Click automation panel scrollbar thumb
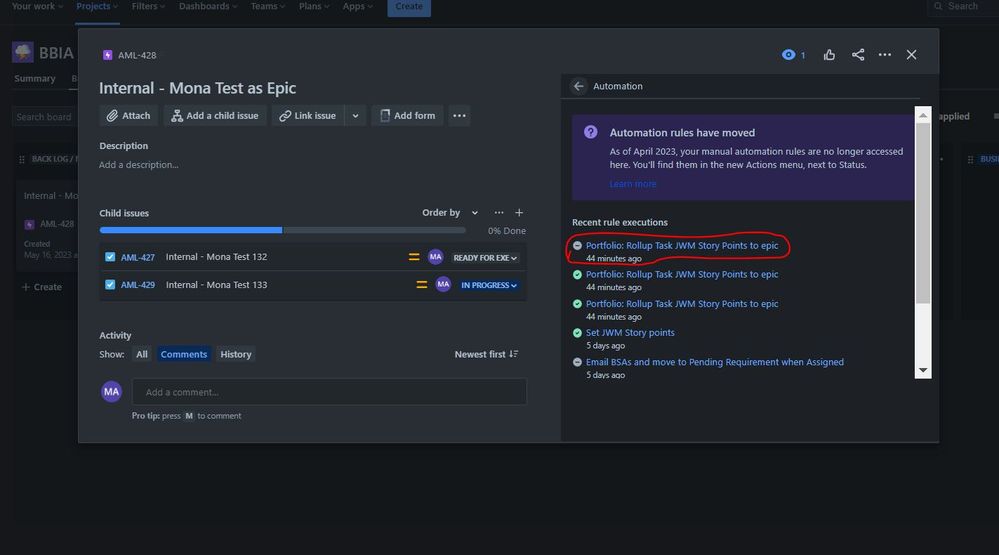Screen dimensions: 999x555 tap(923, 213)
